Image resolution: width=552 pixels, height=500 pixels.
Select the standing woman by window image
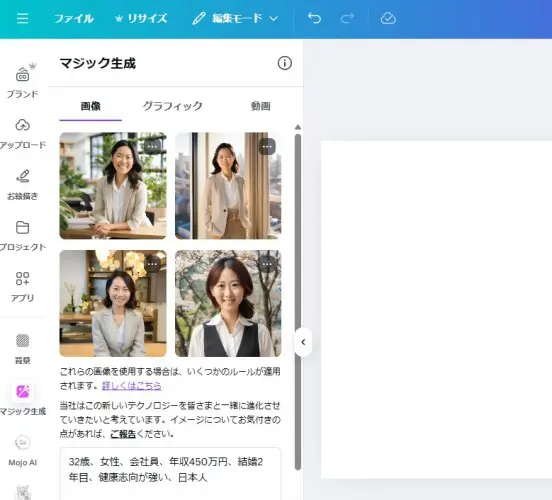point(228,186)
